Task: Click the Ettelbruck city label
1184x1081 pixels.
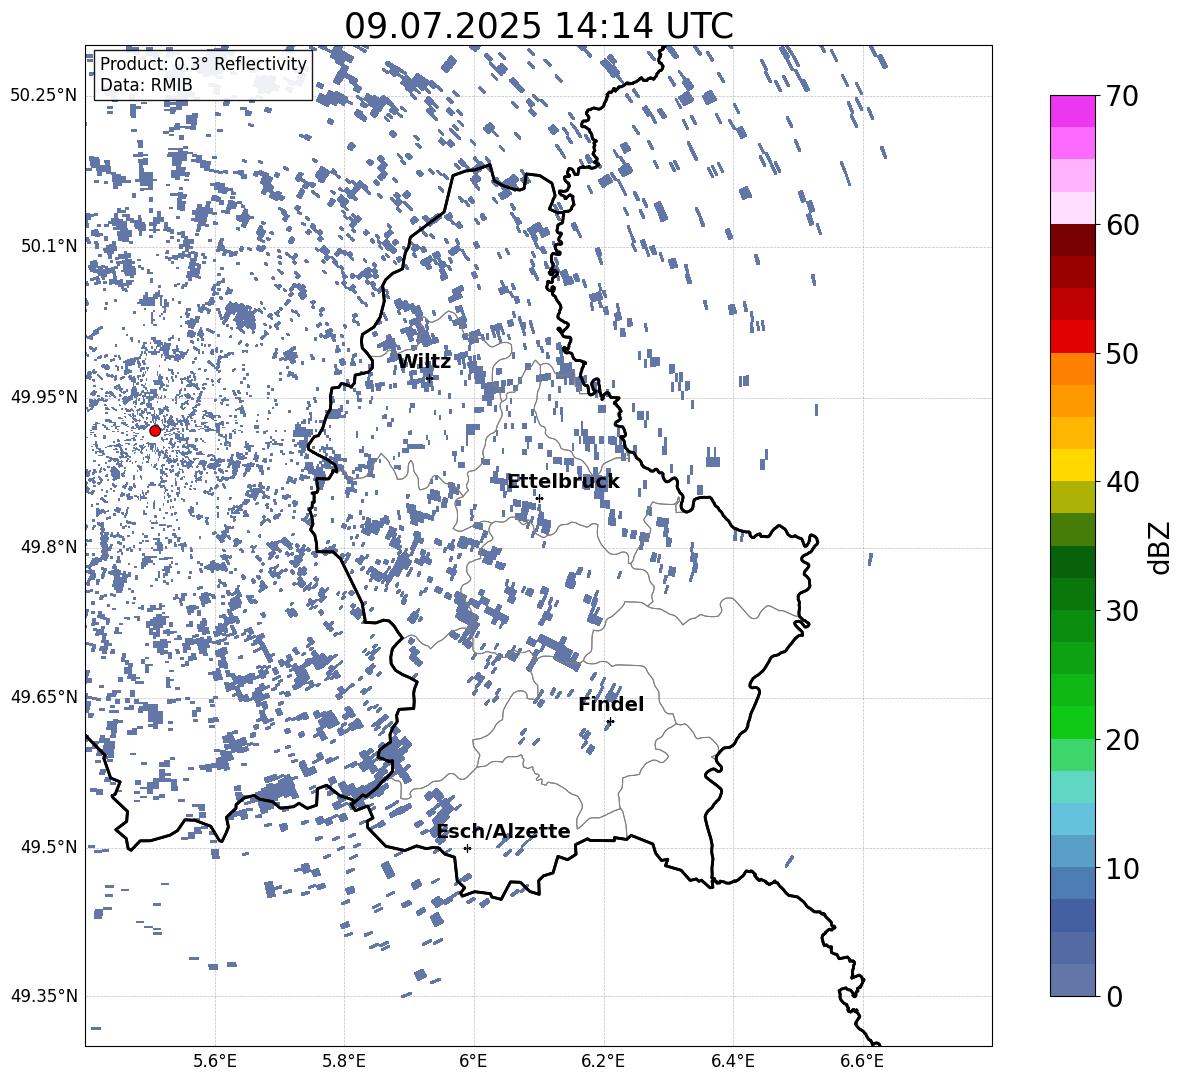Action: point(563,482)
